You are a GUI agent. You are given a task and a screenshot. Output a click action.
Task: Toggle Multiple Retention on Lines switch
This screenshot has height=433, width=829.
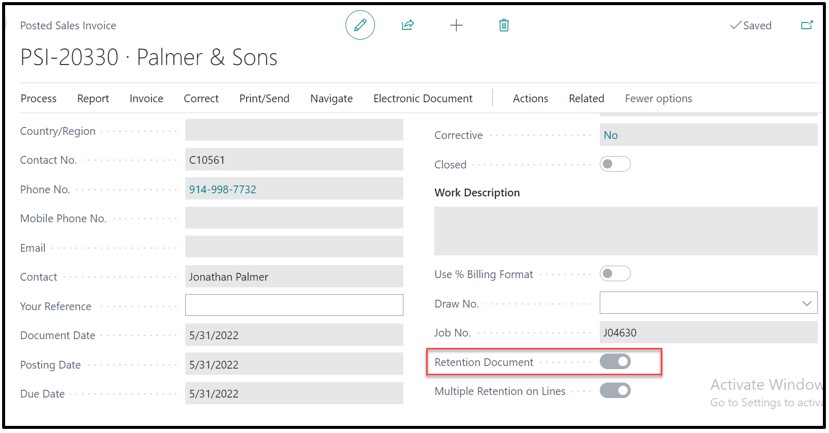(x=615, y=391)
